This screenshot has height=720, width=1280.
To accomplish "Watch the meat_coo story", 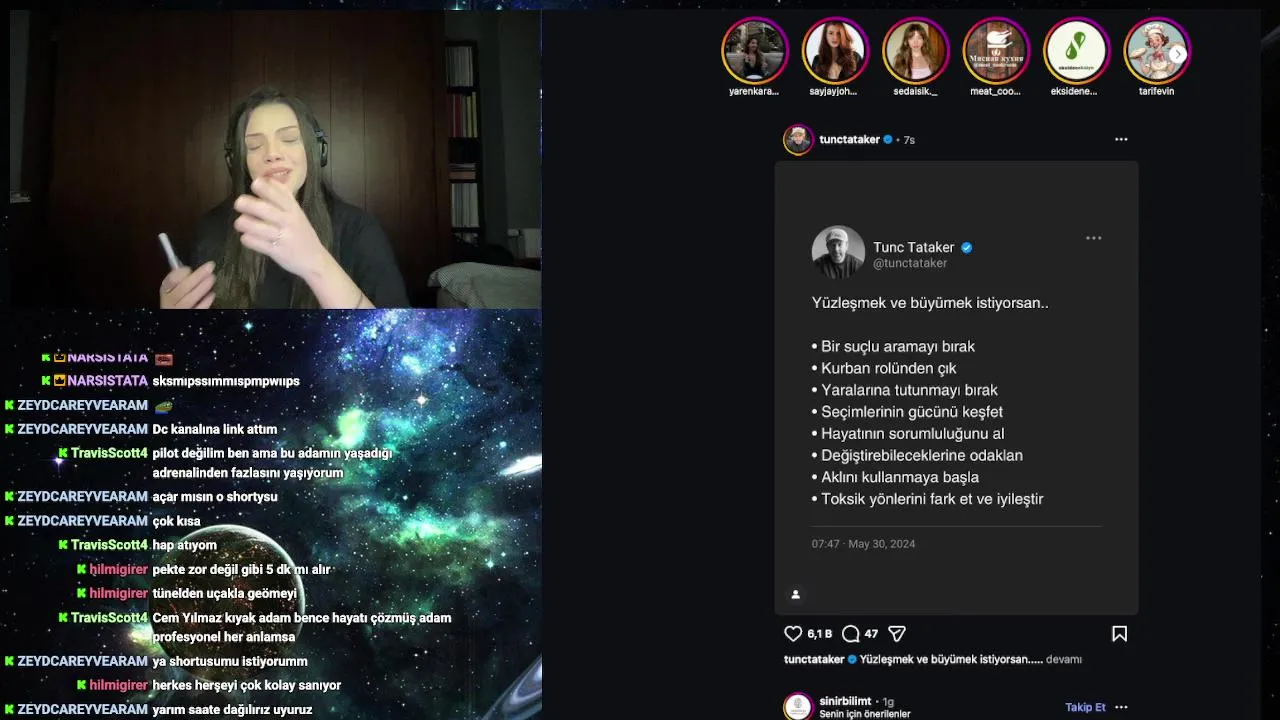I will (996, 51).
